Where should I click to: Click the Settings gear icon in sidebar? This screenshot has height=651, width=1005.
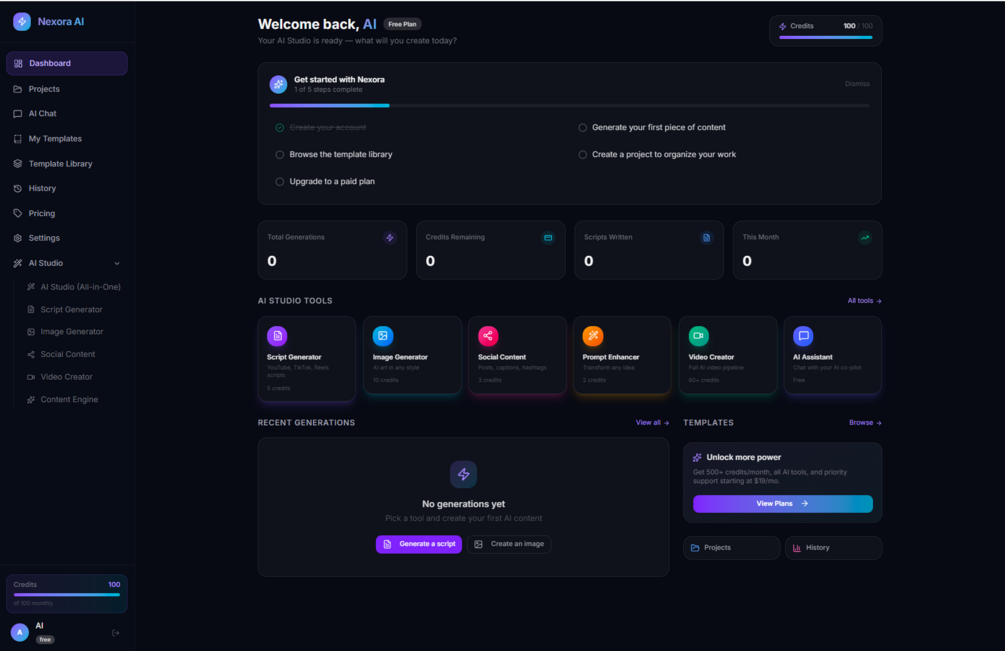(x=17, y=238)
